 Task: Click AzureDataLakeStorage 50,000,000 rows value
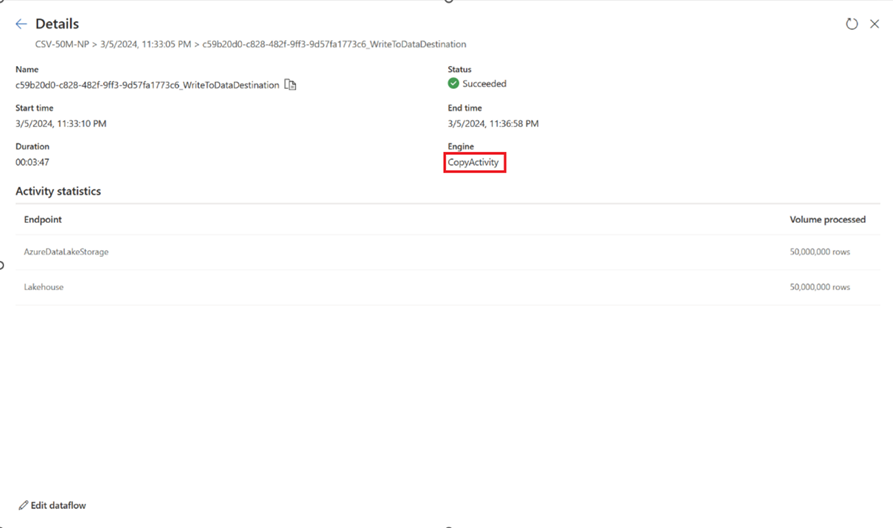tap(820, 252)
